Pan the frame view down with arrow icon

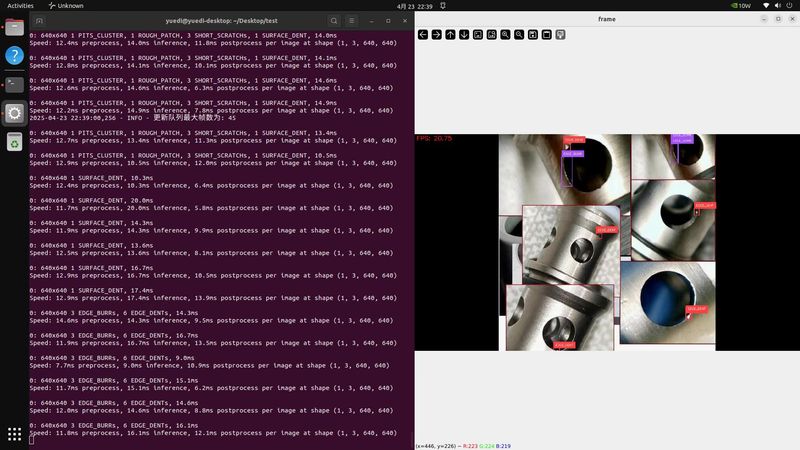464,34
